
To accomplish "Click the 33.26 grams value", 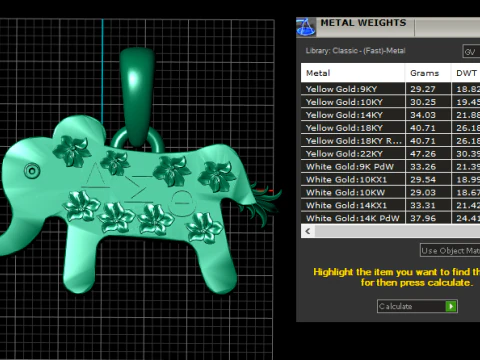I will tap(423, 167).
